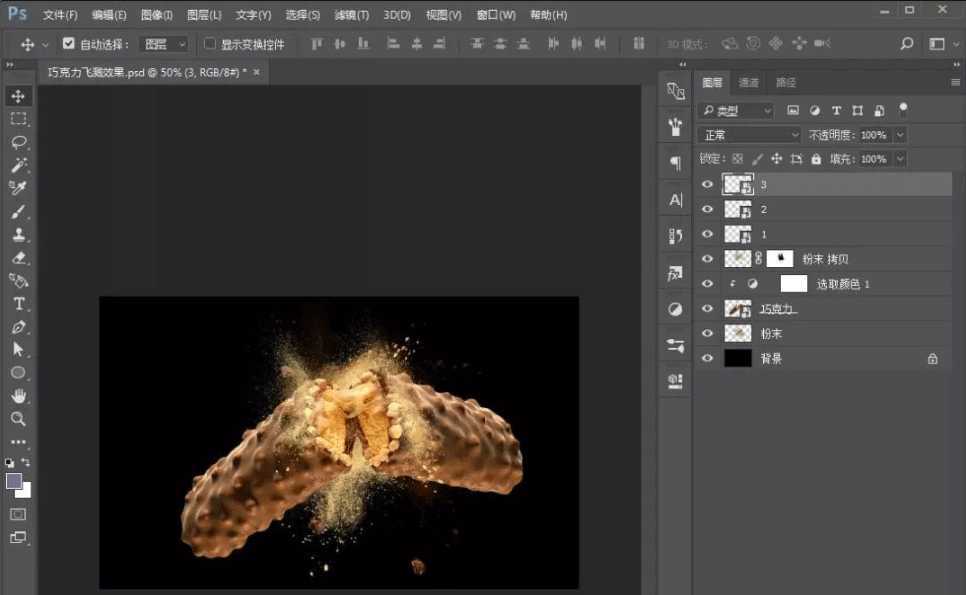Click the 填充 fill percentage field
Image resolution: width=966 pixels, height=595 pixels.
(x=873, y=159)
